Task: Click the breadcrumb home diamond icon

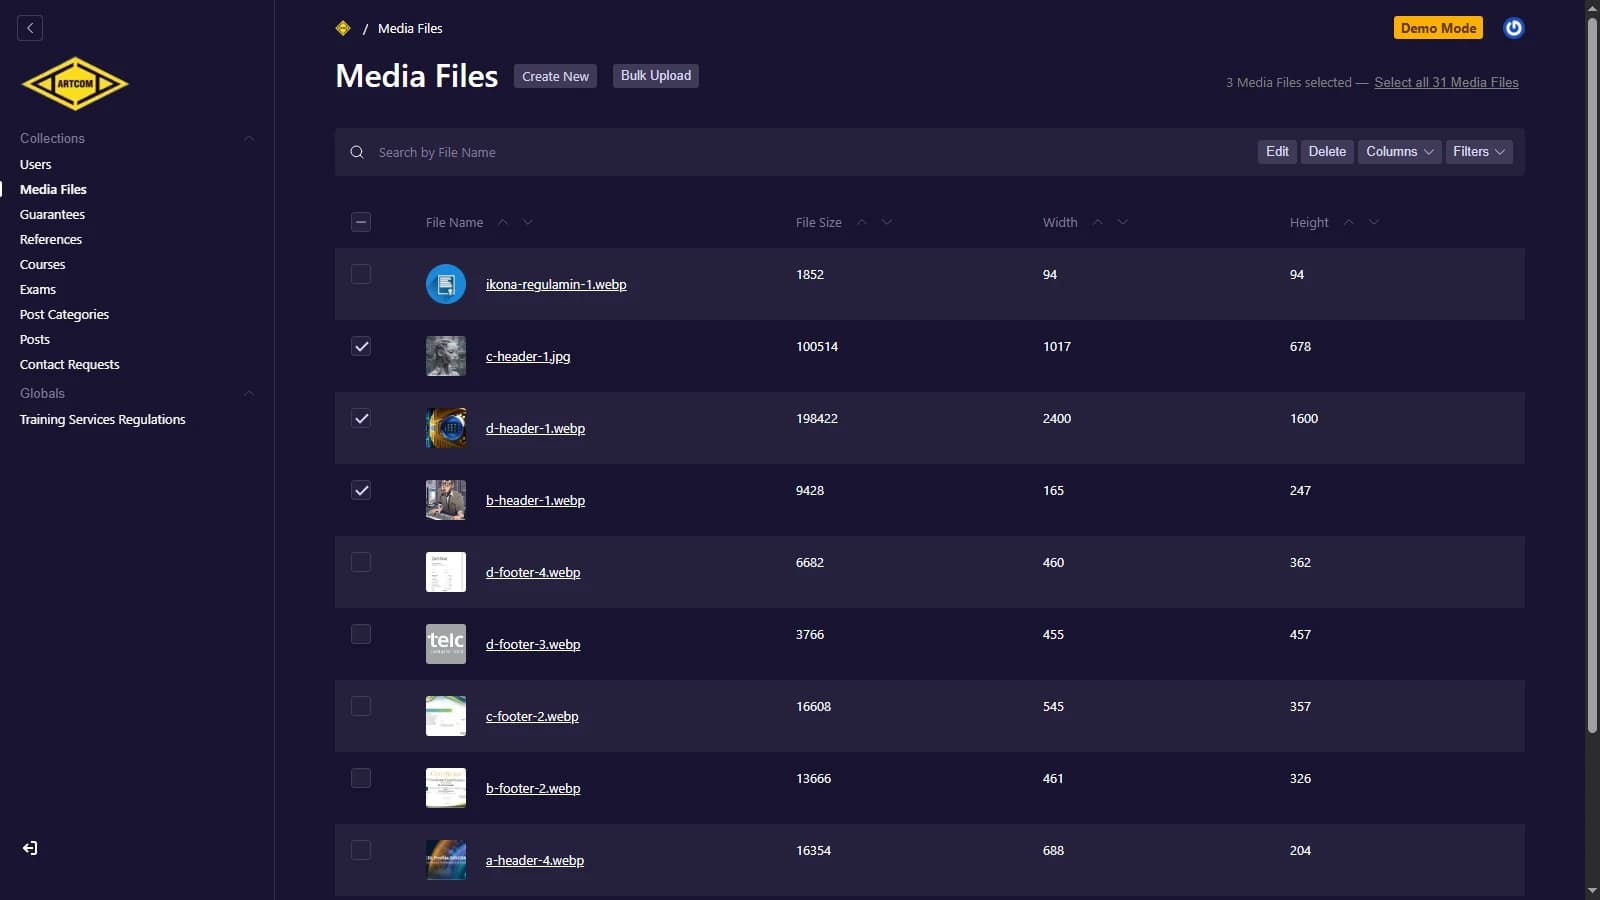Action: pos(343,28)
